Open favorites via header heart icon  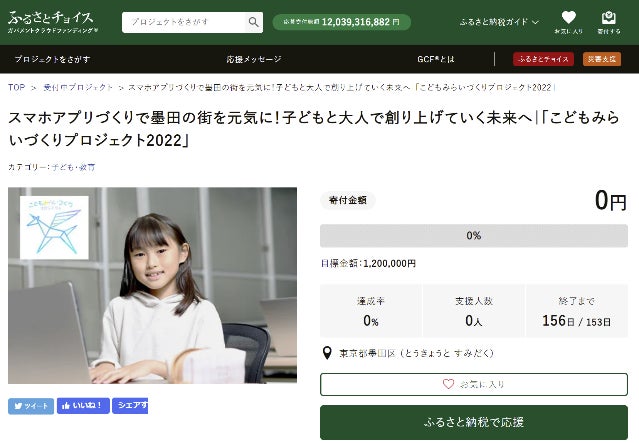[x=568, y=22]
